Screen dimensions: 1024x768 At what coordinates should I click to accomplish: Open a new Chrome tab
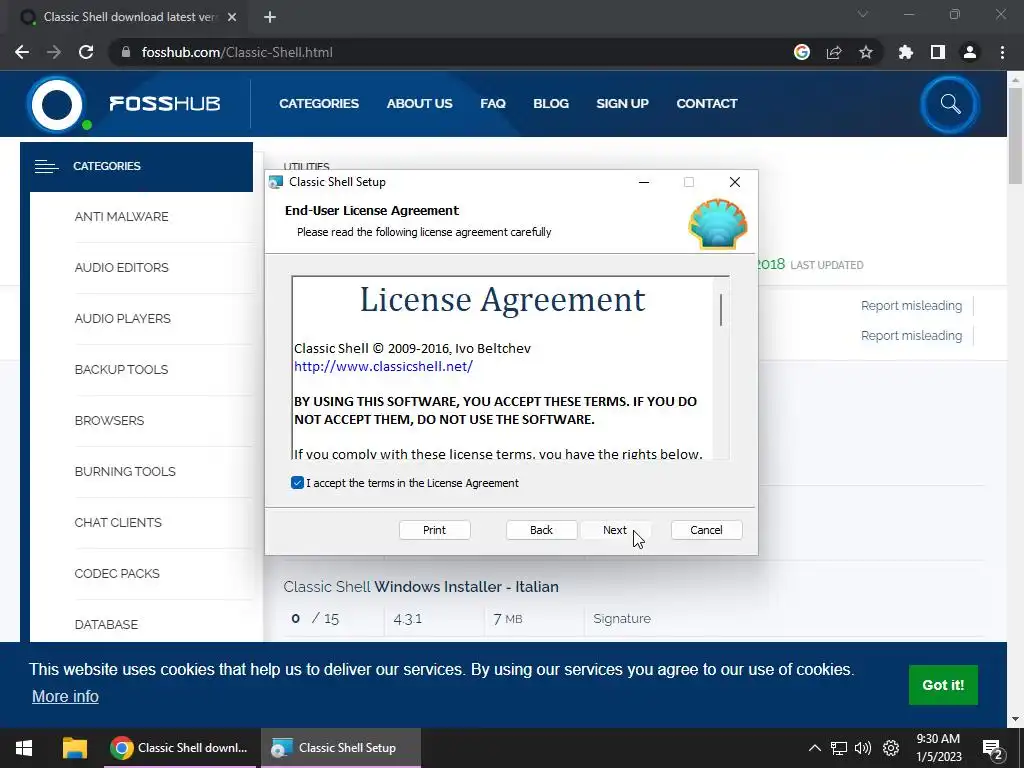click(270, 17)
